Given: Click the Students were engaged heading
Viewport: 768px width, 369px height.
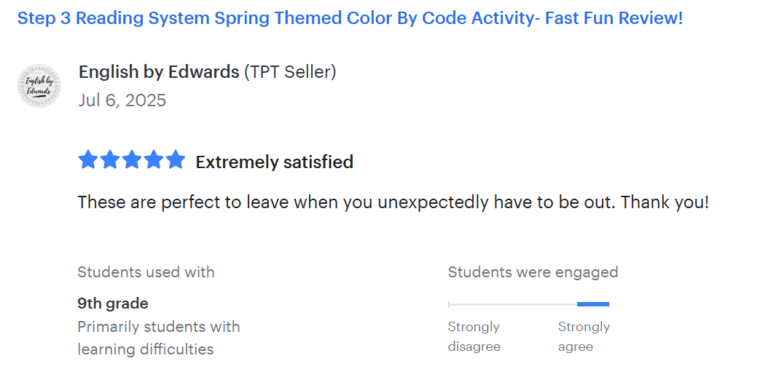Looking at the screenshot, I should pos(533,272).
